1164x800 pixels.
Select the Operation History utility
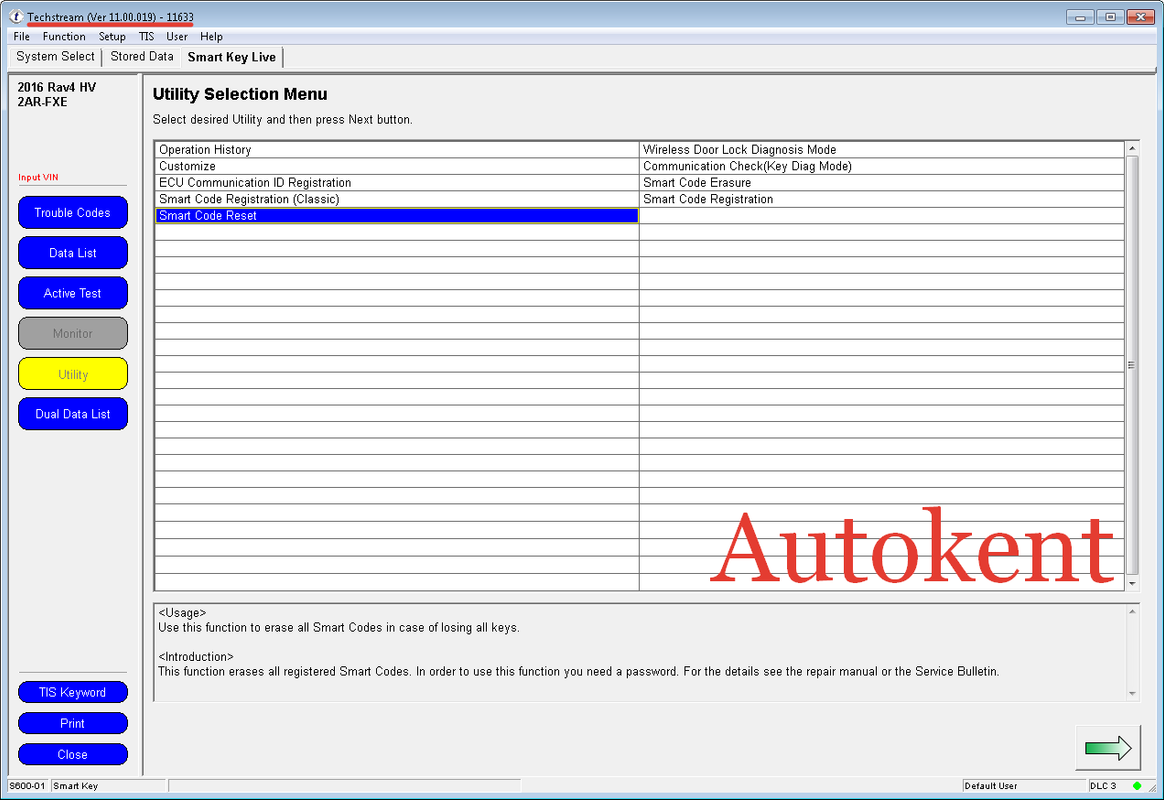pos(397,149)
